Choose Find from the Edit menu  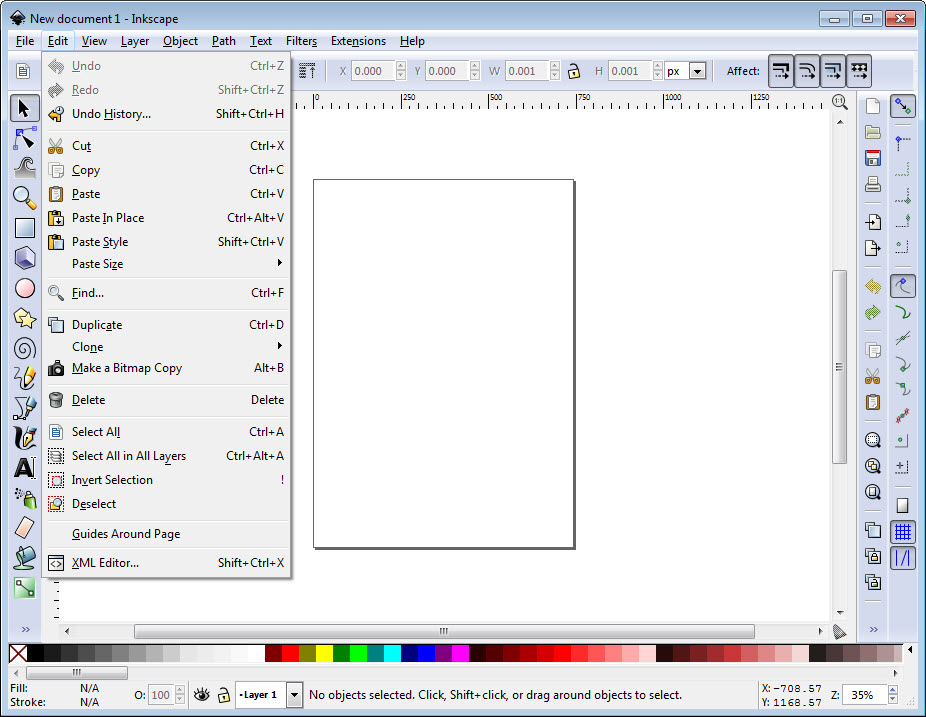click(165, 293)
